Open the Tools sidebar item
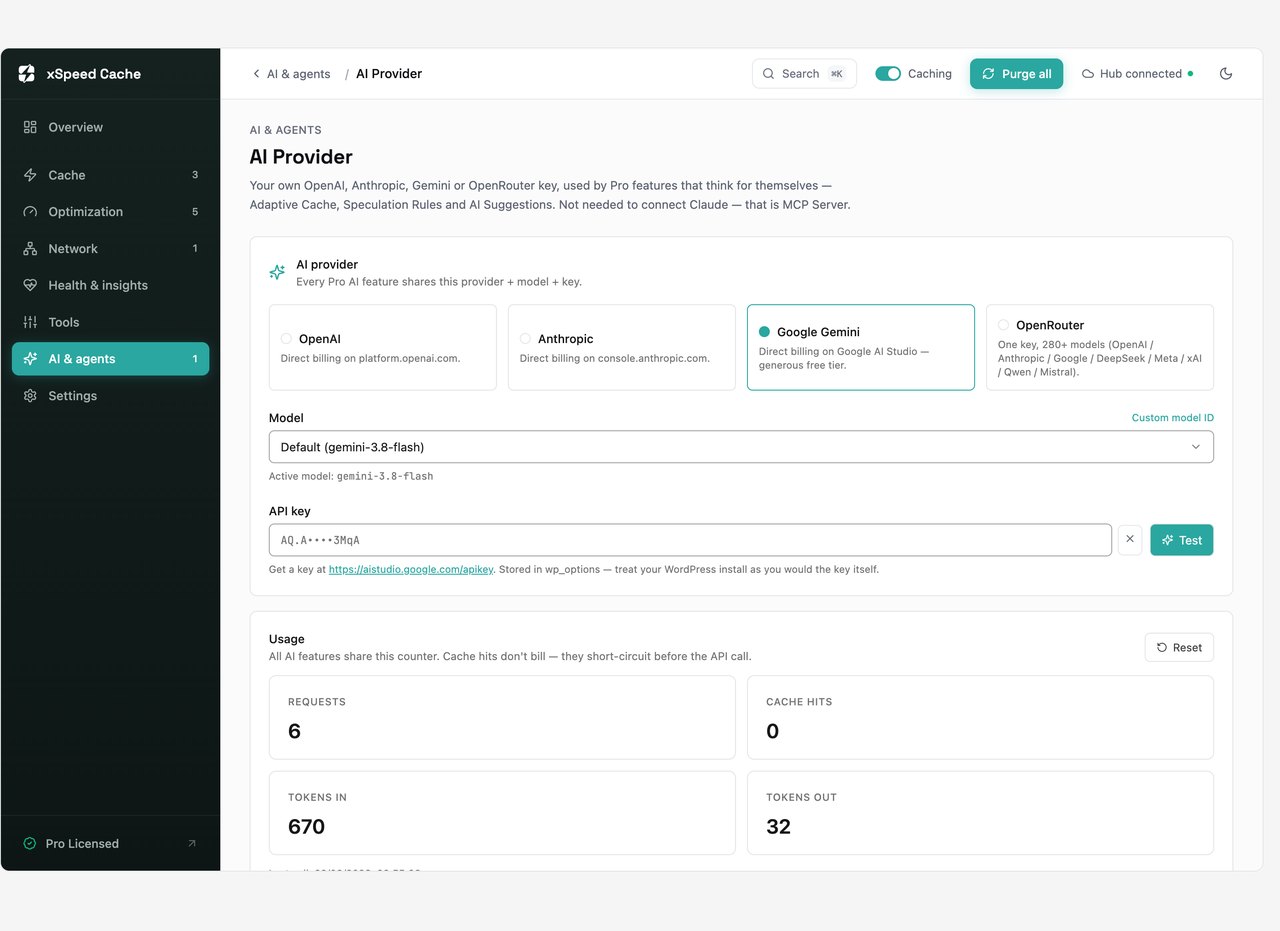Screen dimensions: 1280x931 [x=110, y=322]
